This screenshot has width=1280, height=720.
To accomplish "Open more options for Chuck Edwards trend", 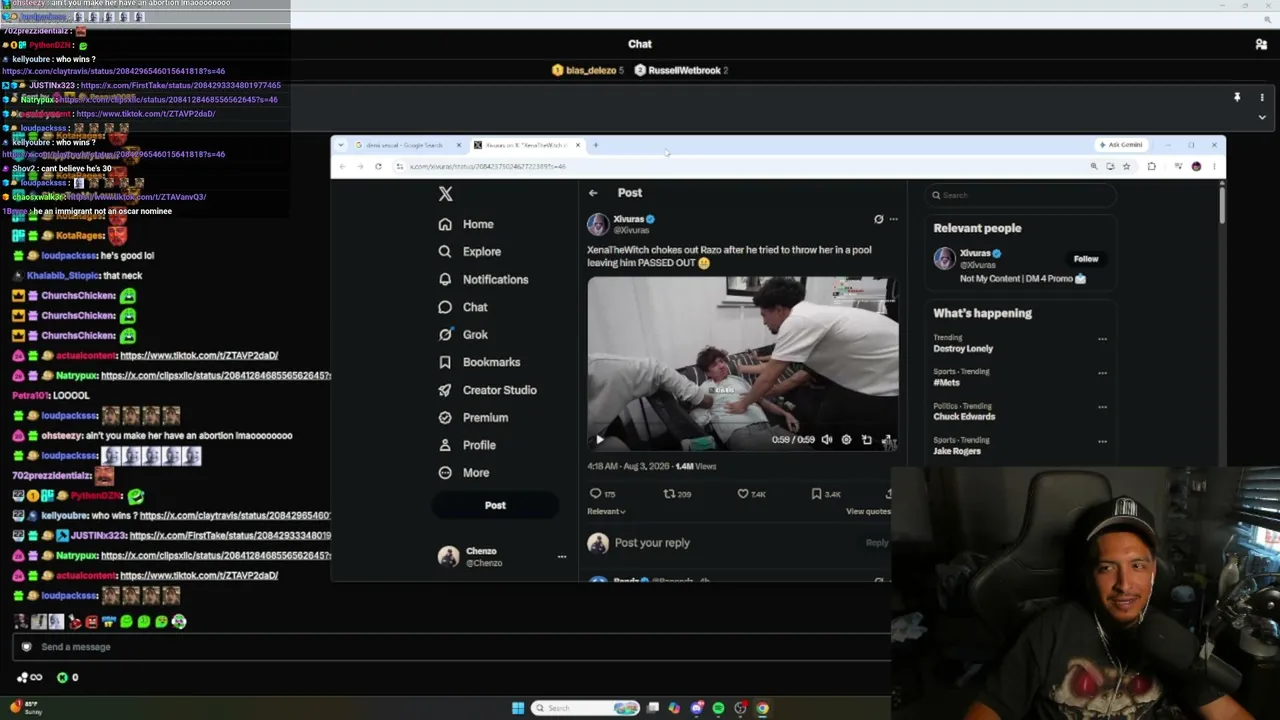I will 1103,407.
